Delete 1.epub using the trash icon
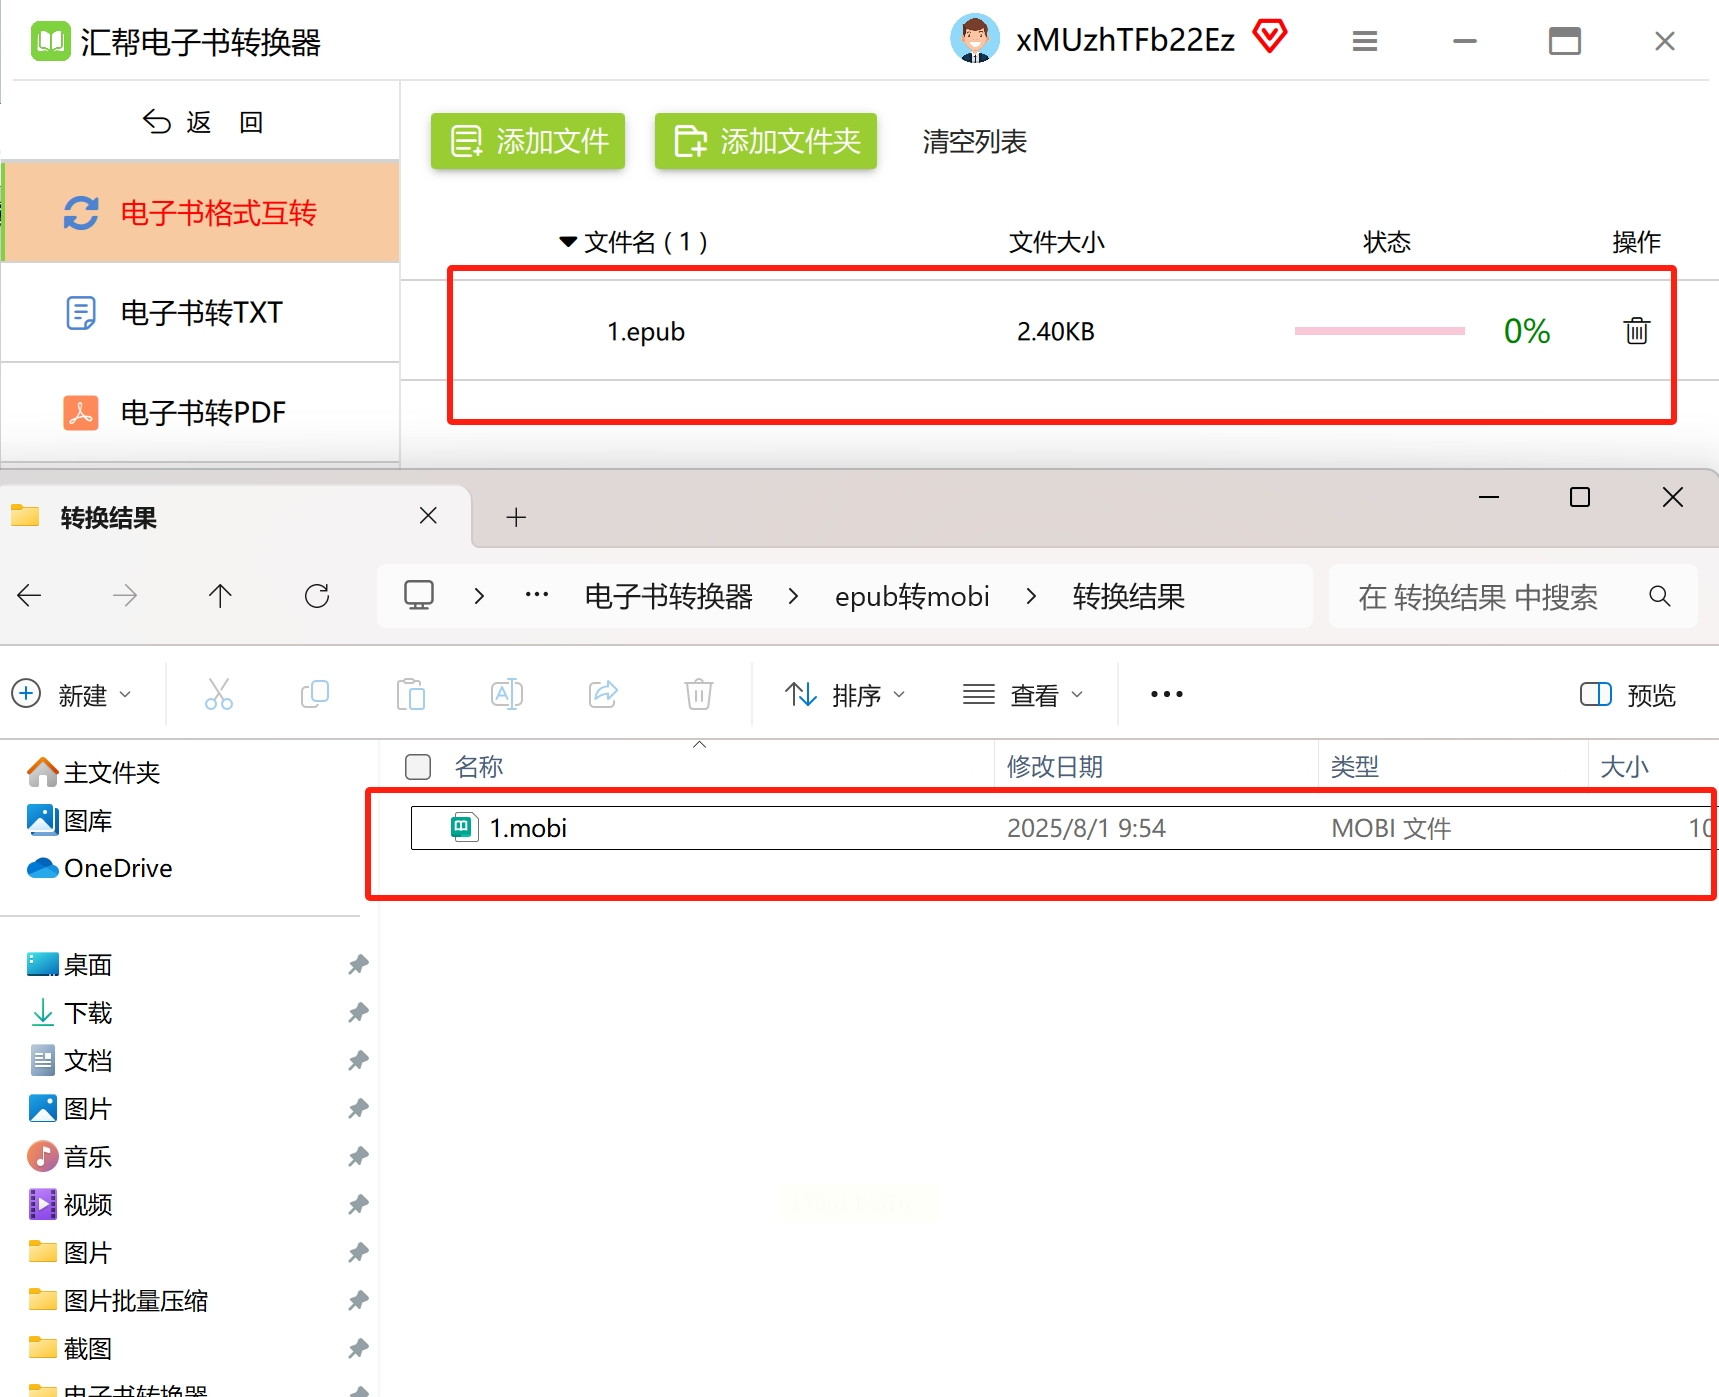This screenshot has width=1719, height=1397. [1636, 330]
